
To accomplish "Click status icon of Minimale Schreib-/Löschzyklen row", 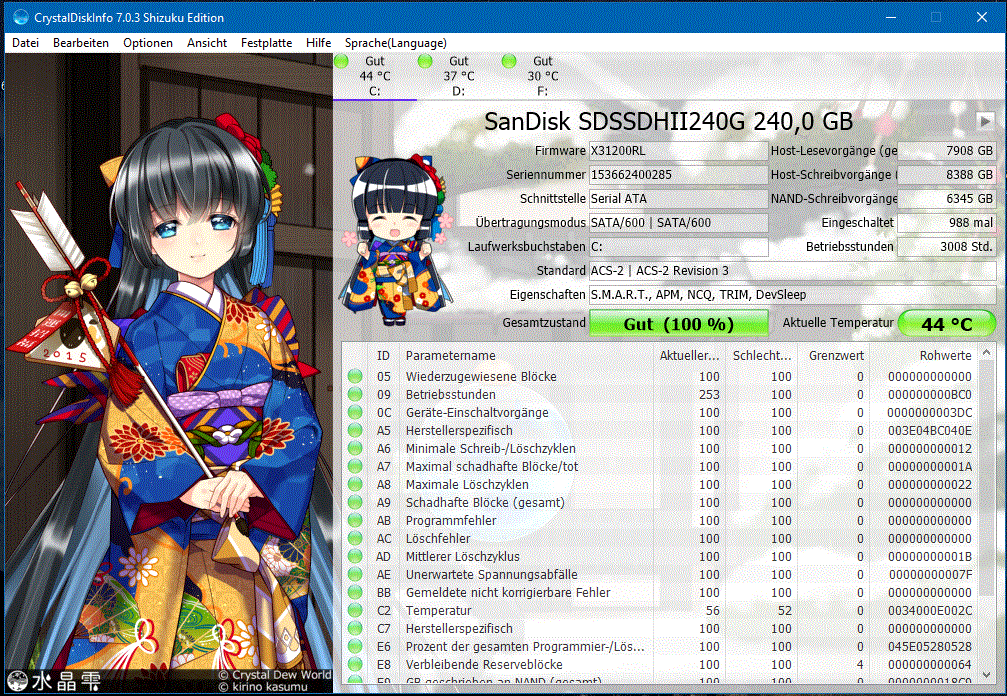I will click(x=355, y=449).
